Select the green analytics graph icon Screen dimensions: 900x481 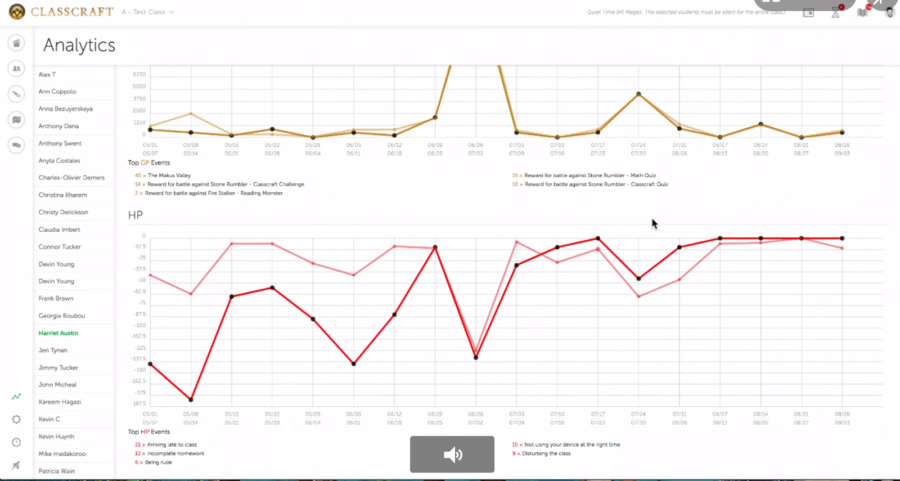click(17, 397)
